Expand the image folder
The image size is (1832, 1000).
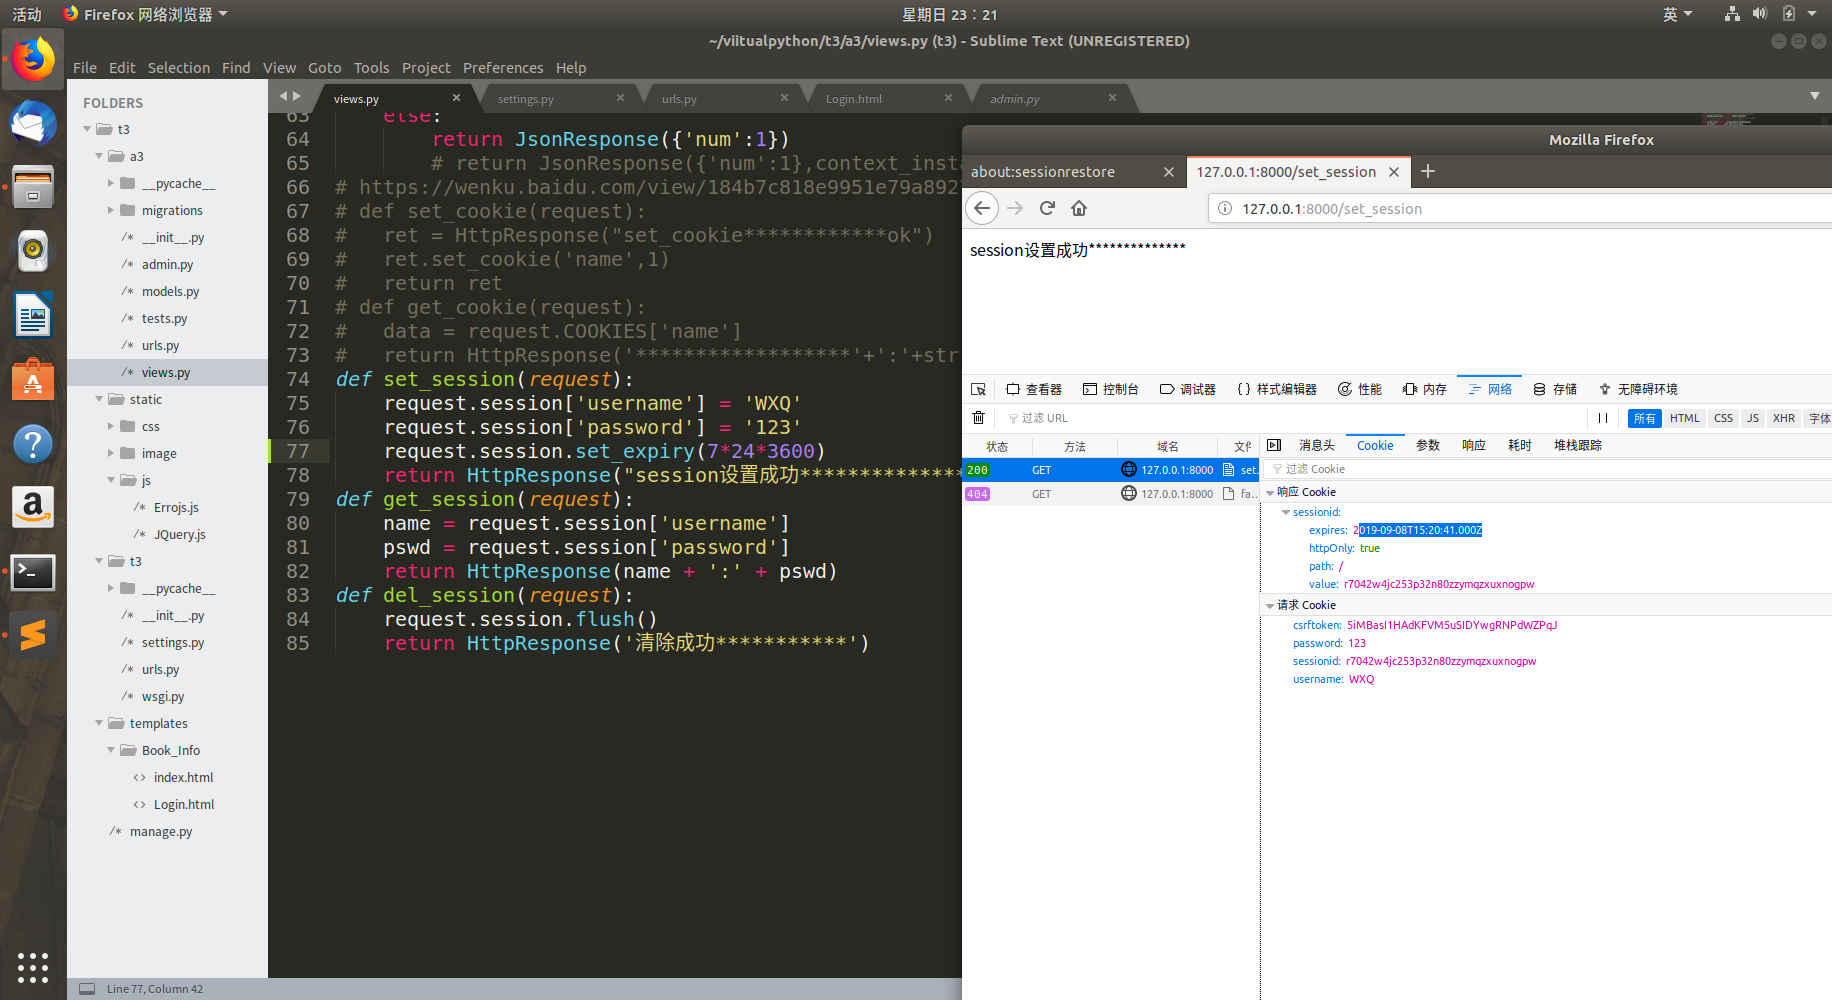coord(111,453)
